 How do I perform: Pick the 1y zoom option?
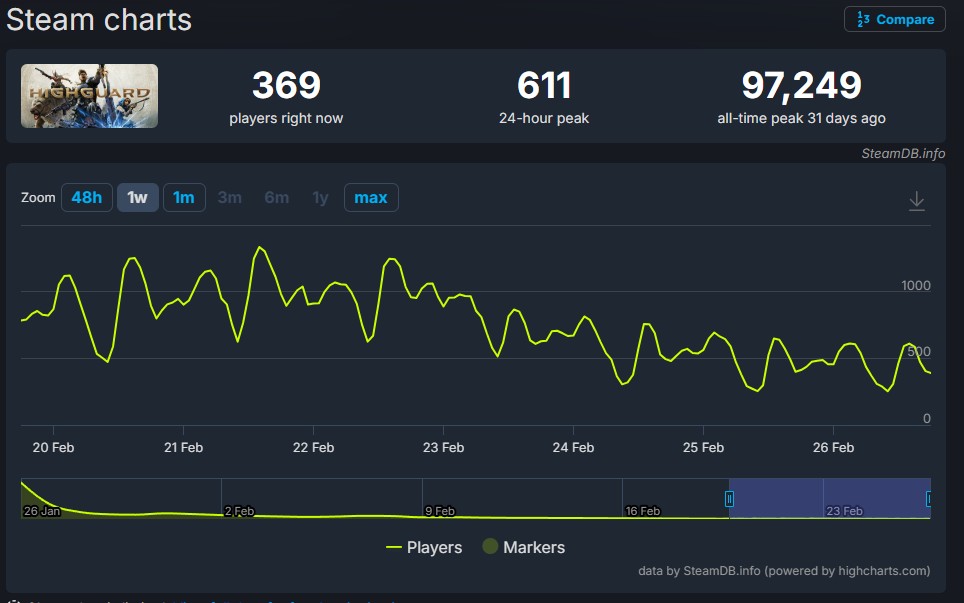point(320,197)
